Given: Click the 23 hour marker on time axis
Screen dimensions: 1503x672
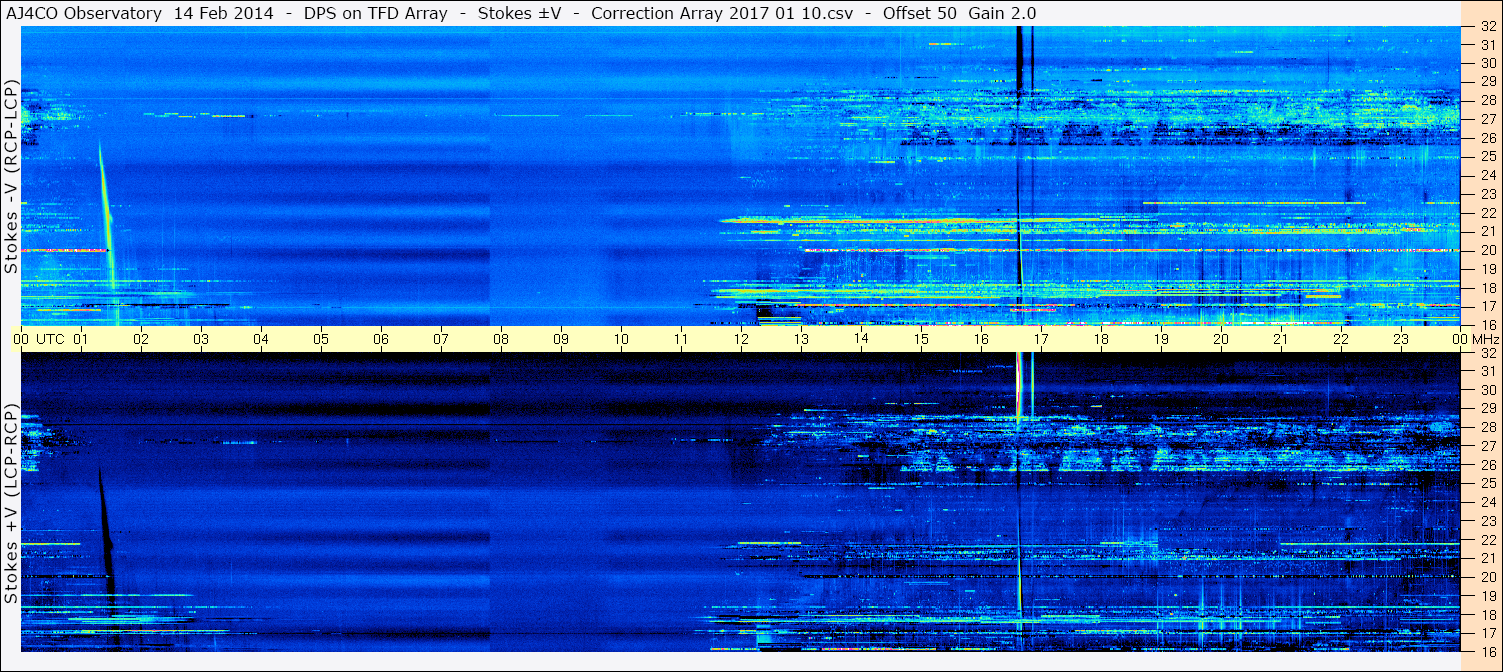Looking at the screenshot, I should point(1401,339).
